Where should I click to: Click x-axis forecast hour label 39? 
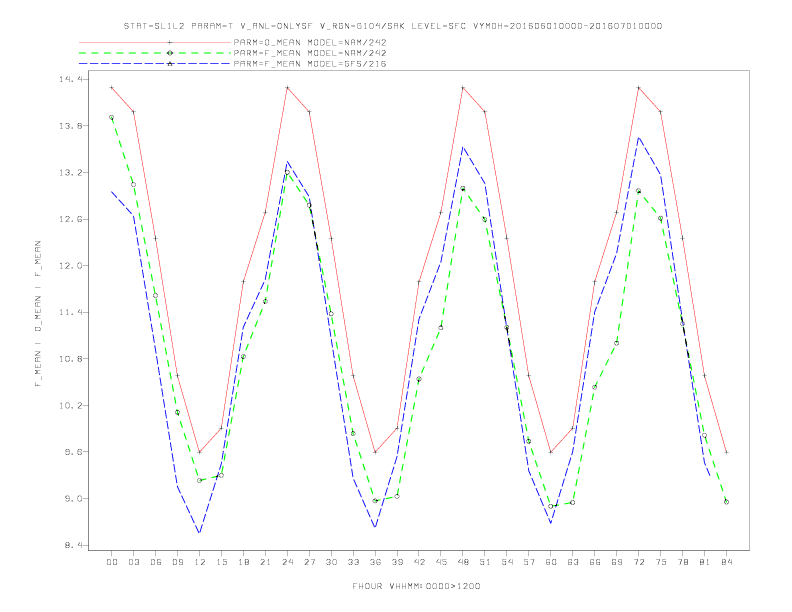(x=397, y=562)
